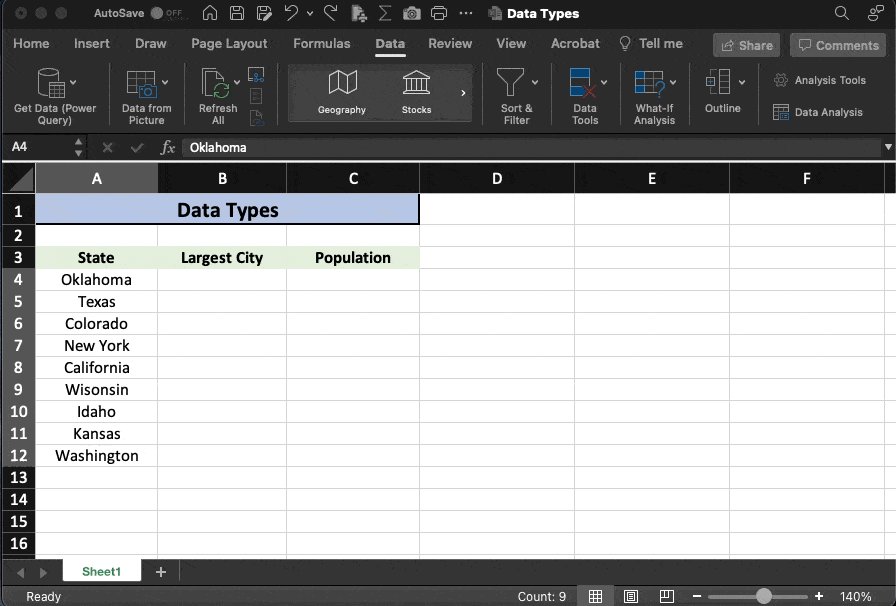
Task: Click the Tell me lightbulb box
Action: click(651, 43)
